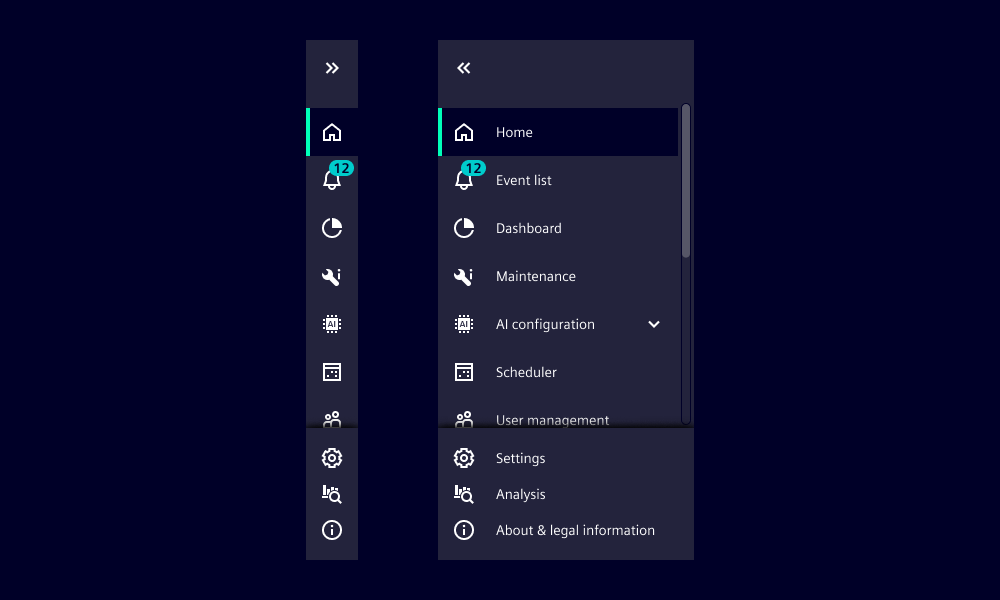Screen dimensions: 1000x600
Task: Click the Dashboard pie chart icon
Action: coord(332,227)
